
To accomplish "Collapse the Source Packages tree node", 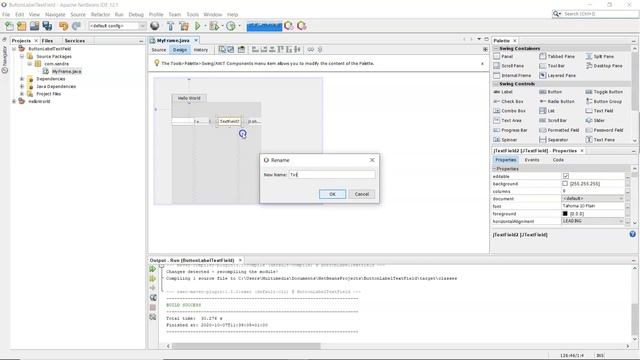I will [x=22, y=56].
